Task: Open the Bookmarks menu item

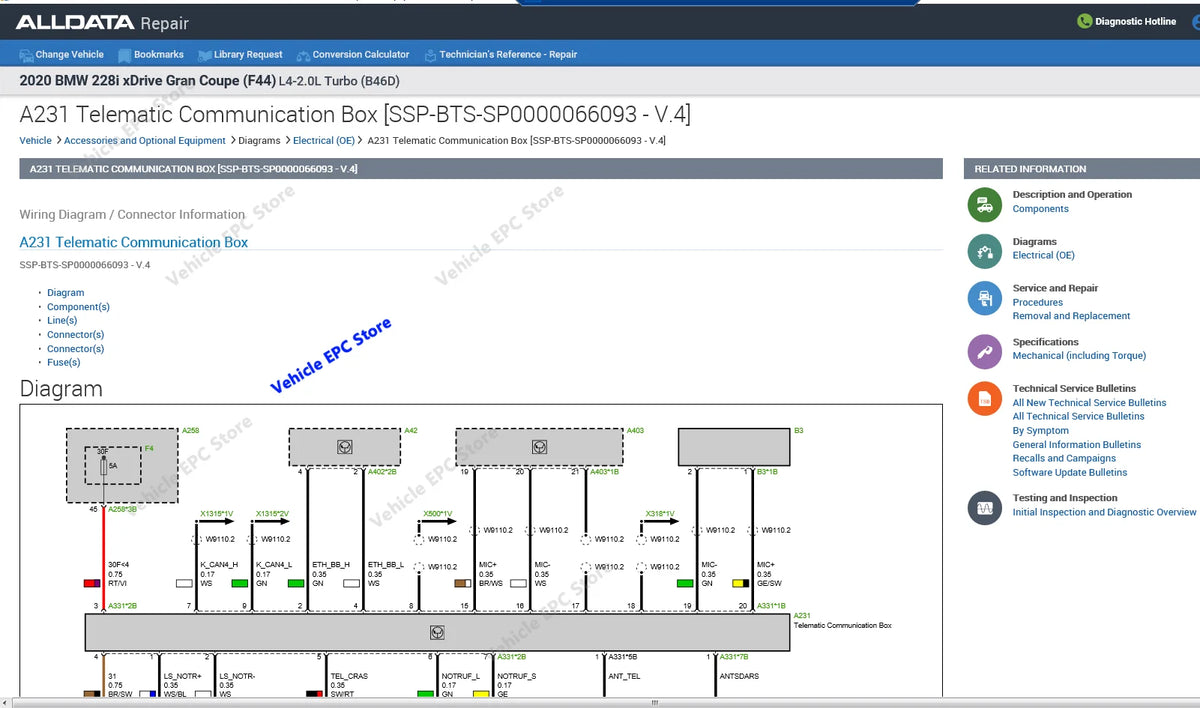Action: click(x=159, y=55)
